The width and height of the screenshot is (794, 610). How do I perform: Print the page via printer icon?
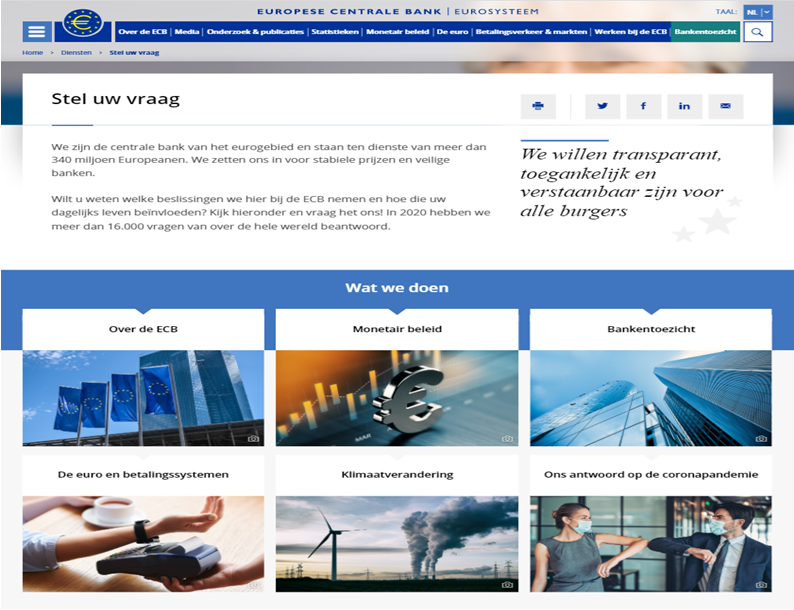coord(538,106)
